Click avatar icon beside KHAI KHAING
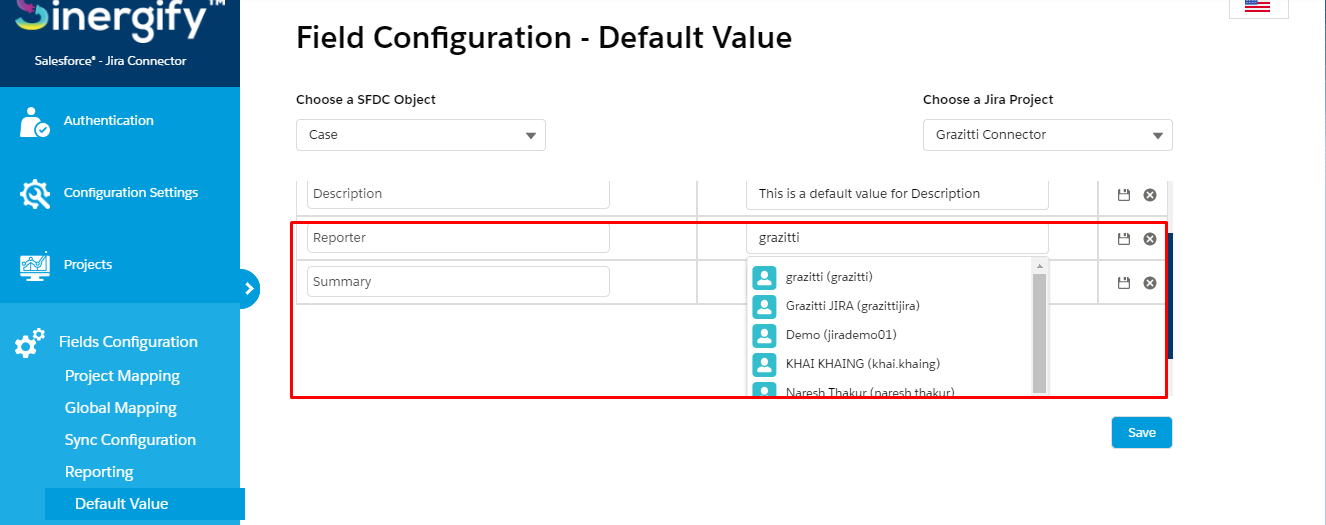This screenshot has width=1326, height=525. point(764,364)
